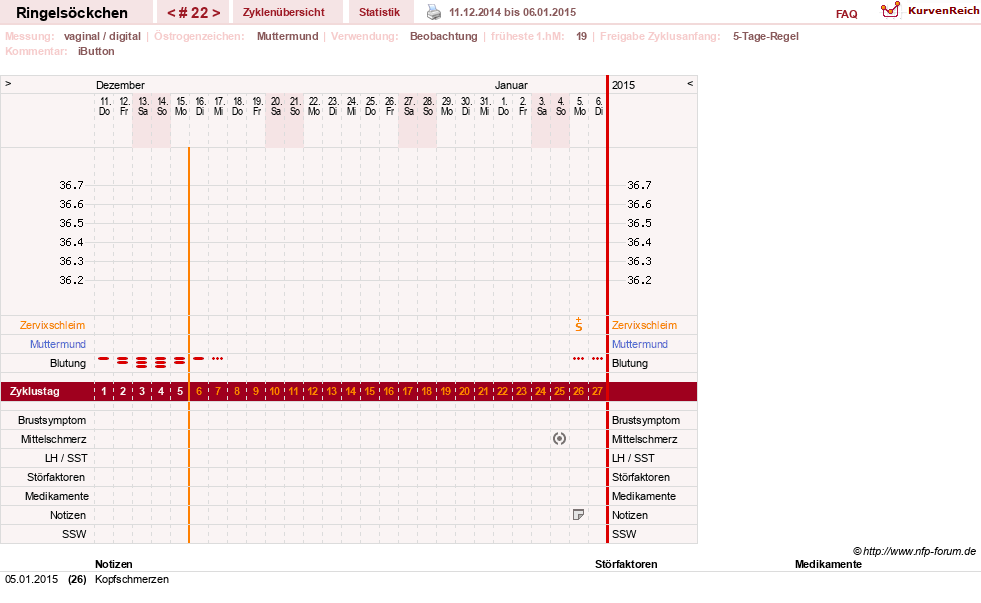
Task: Click temperature 36.2 on right axis
Action: point(639,280)
